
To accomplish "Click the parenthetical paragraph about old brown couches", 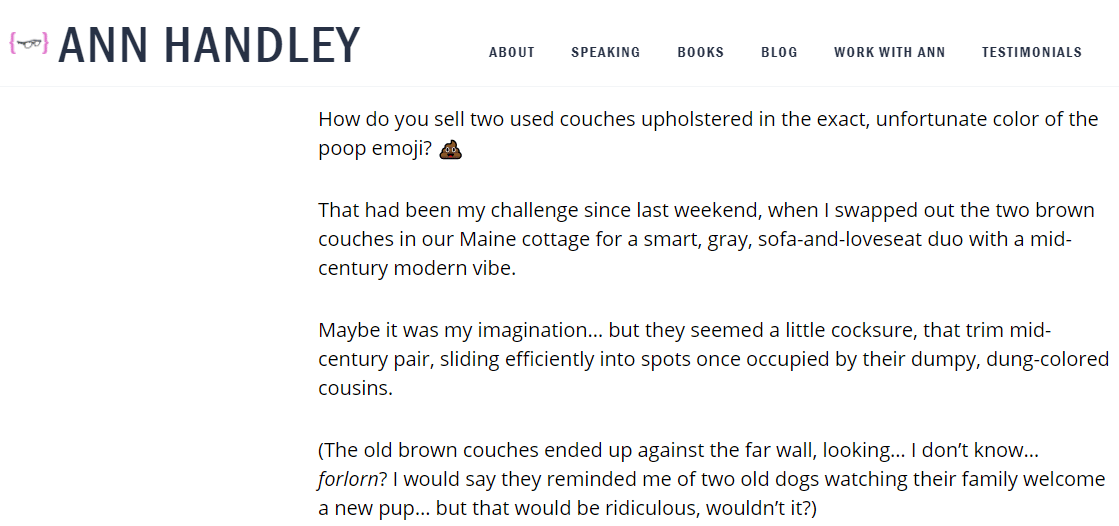I will [712, 479].
